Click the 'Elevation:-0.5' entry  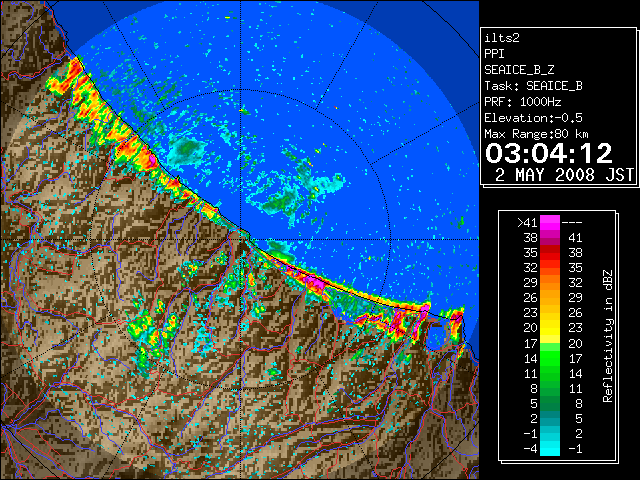[x=533, y=118]
